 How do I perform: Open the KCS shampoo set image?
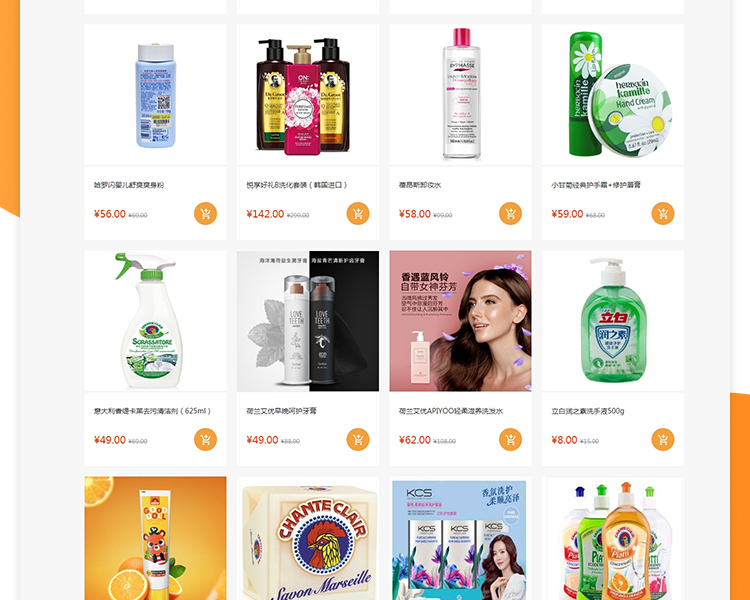pyautogui.click(x=460, y=538)
